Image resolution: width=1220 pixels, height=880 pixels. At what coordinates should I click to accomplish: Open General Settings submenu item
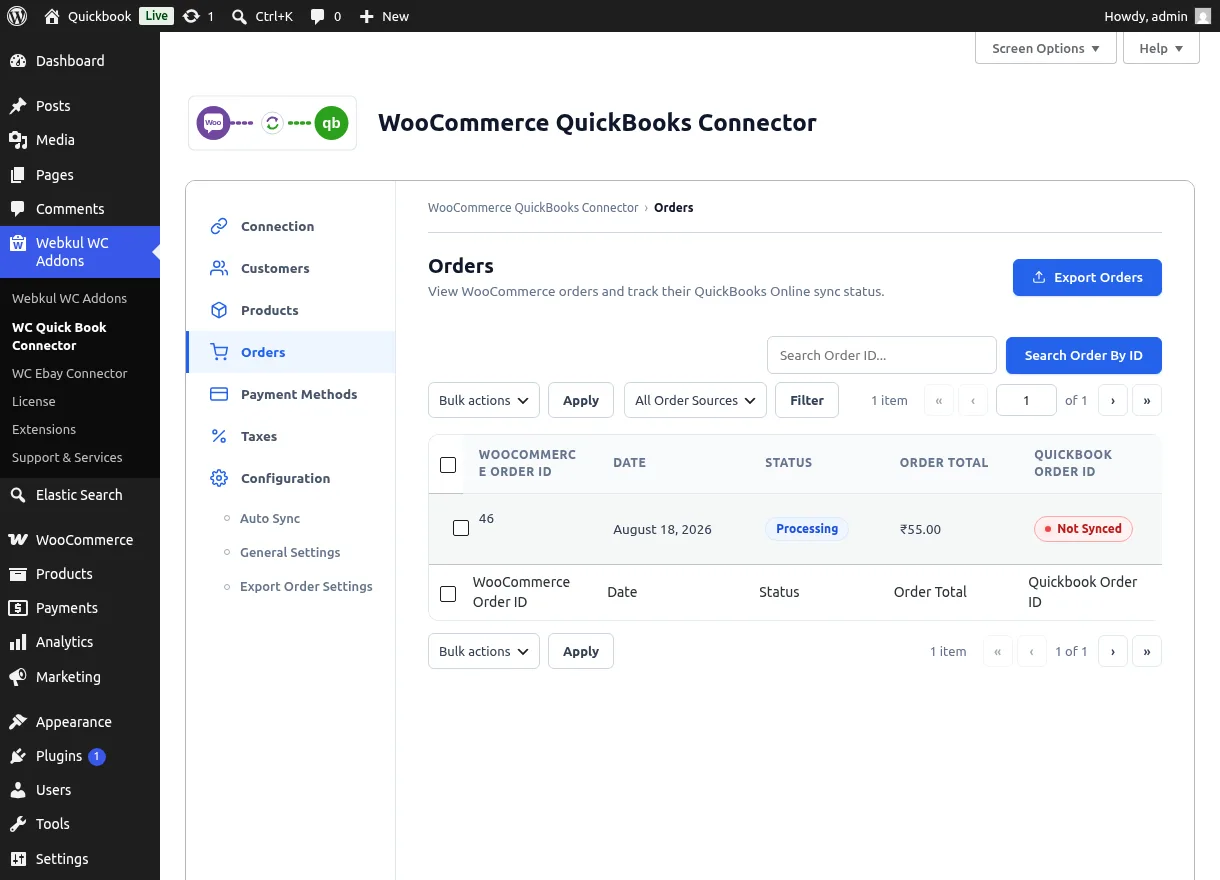point(290,552)
